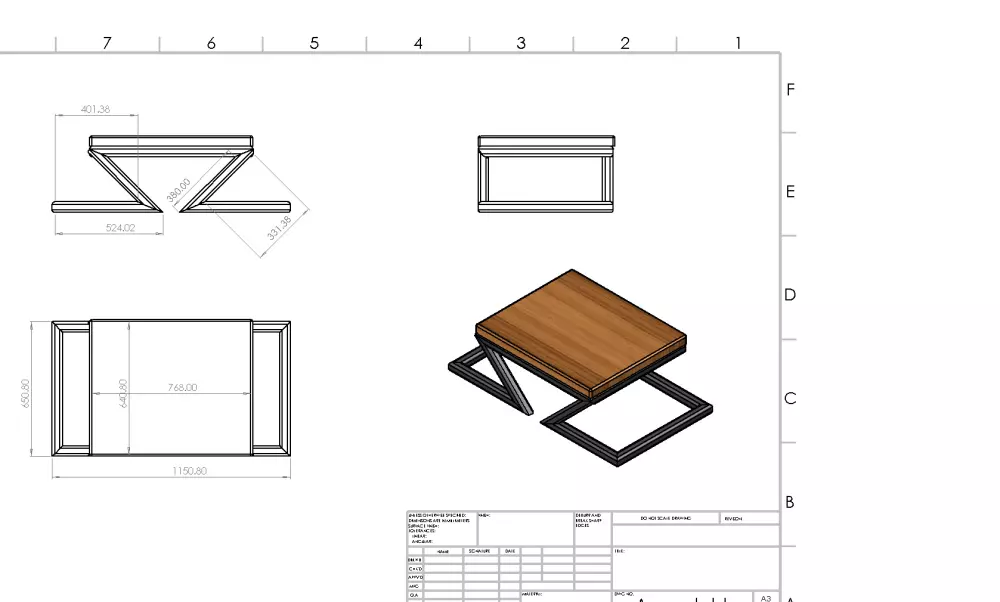Click the APPV'D row label
The height and width of the screenshot is (602, 1000).
click(x=415, y=577)
